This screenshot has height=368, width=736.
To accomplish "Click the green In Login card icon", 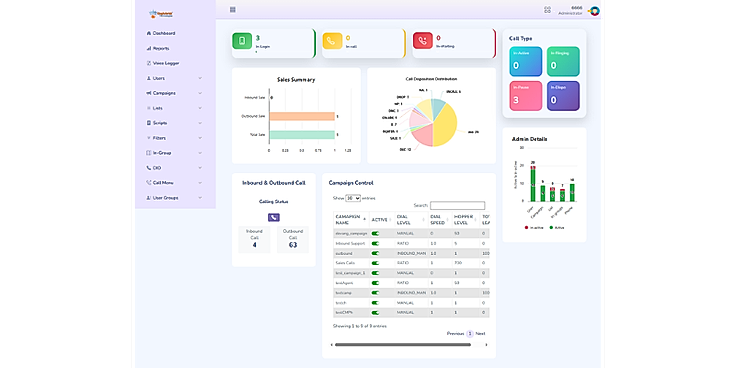I will (x=242, y=41).
